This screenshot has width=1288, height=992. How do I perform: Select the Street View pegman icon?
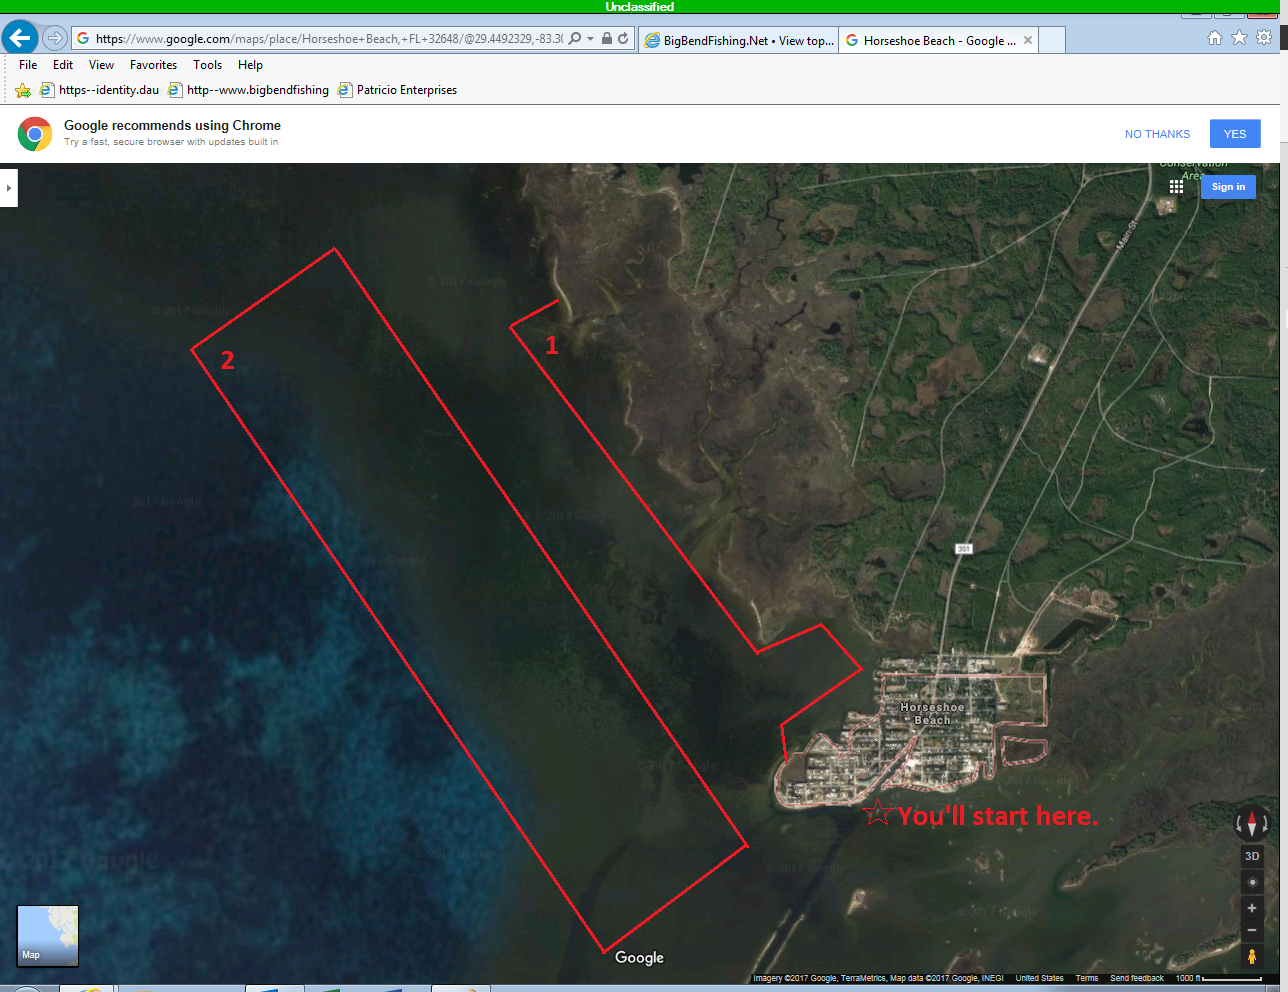[x=1252, y=957]
